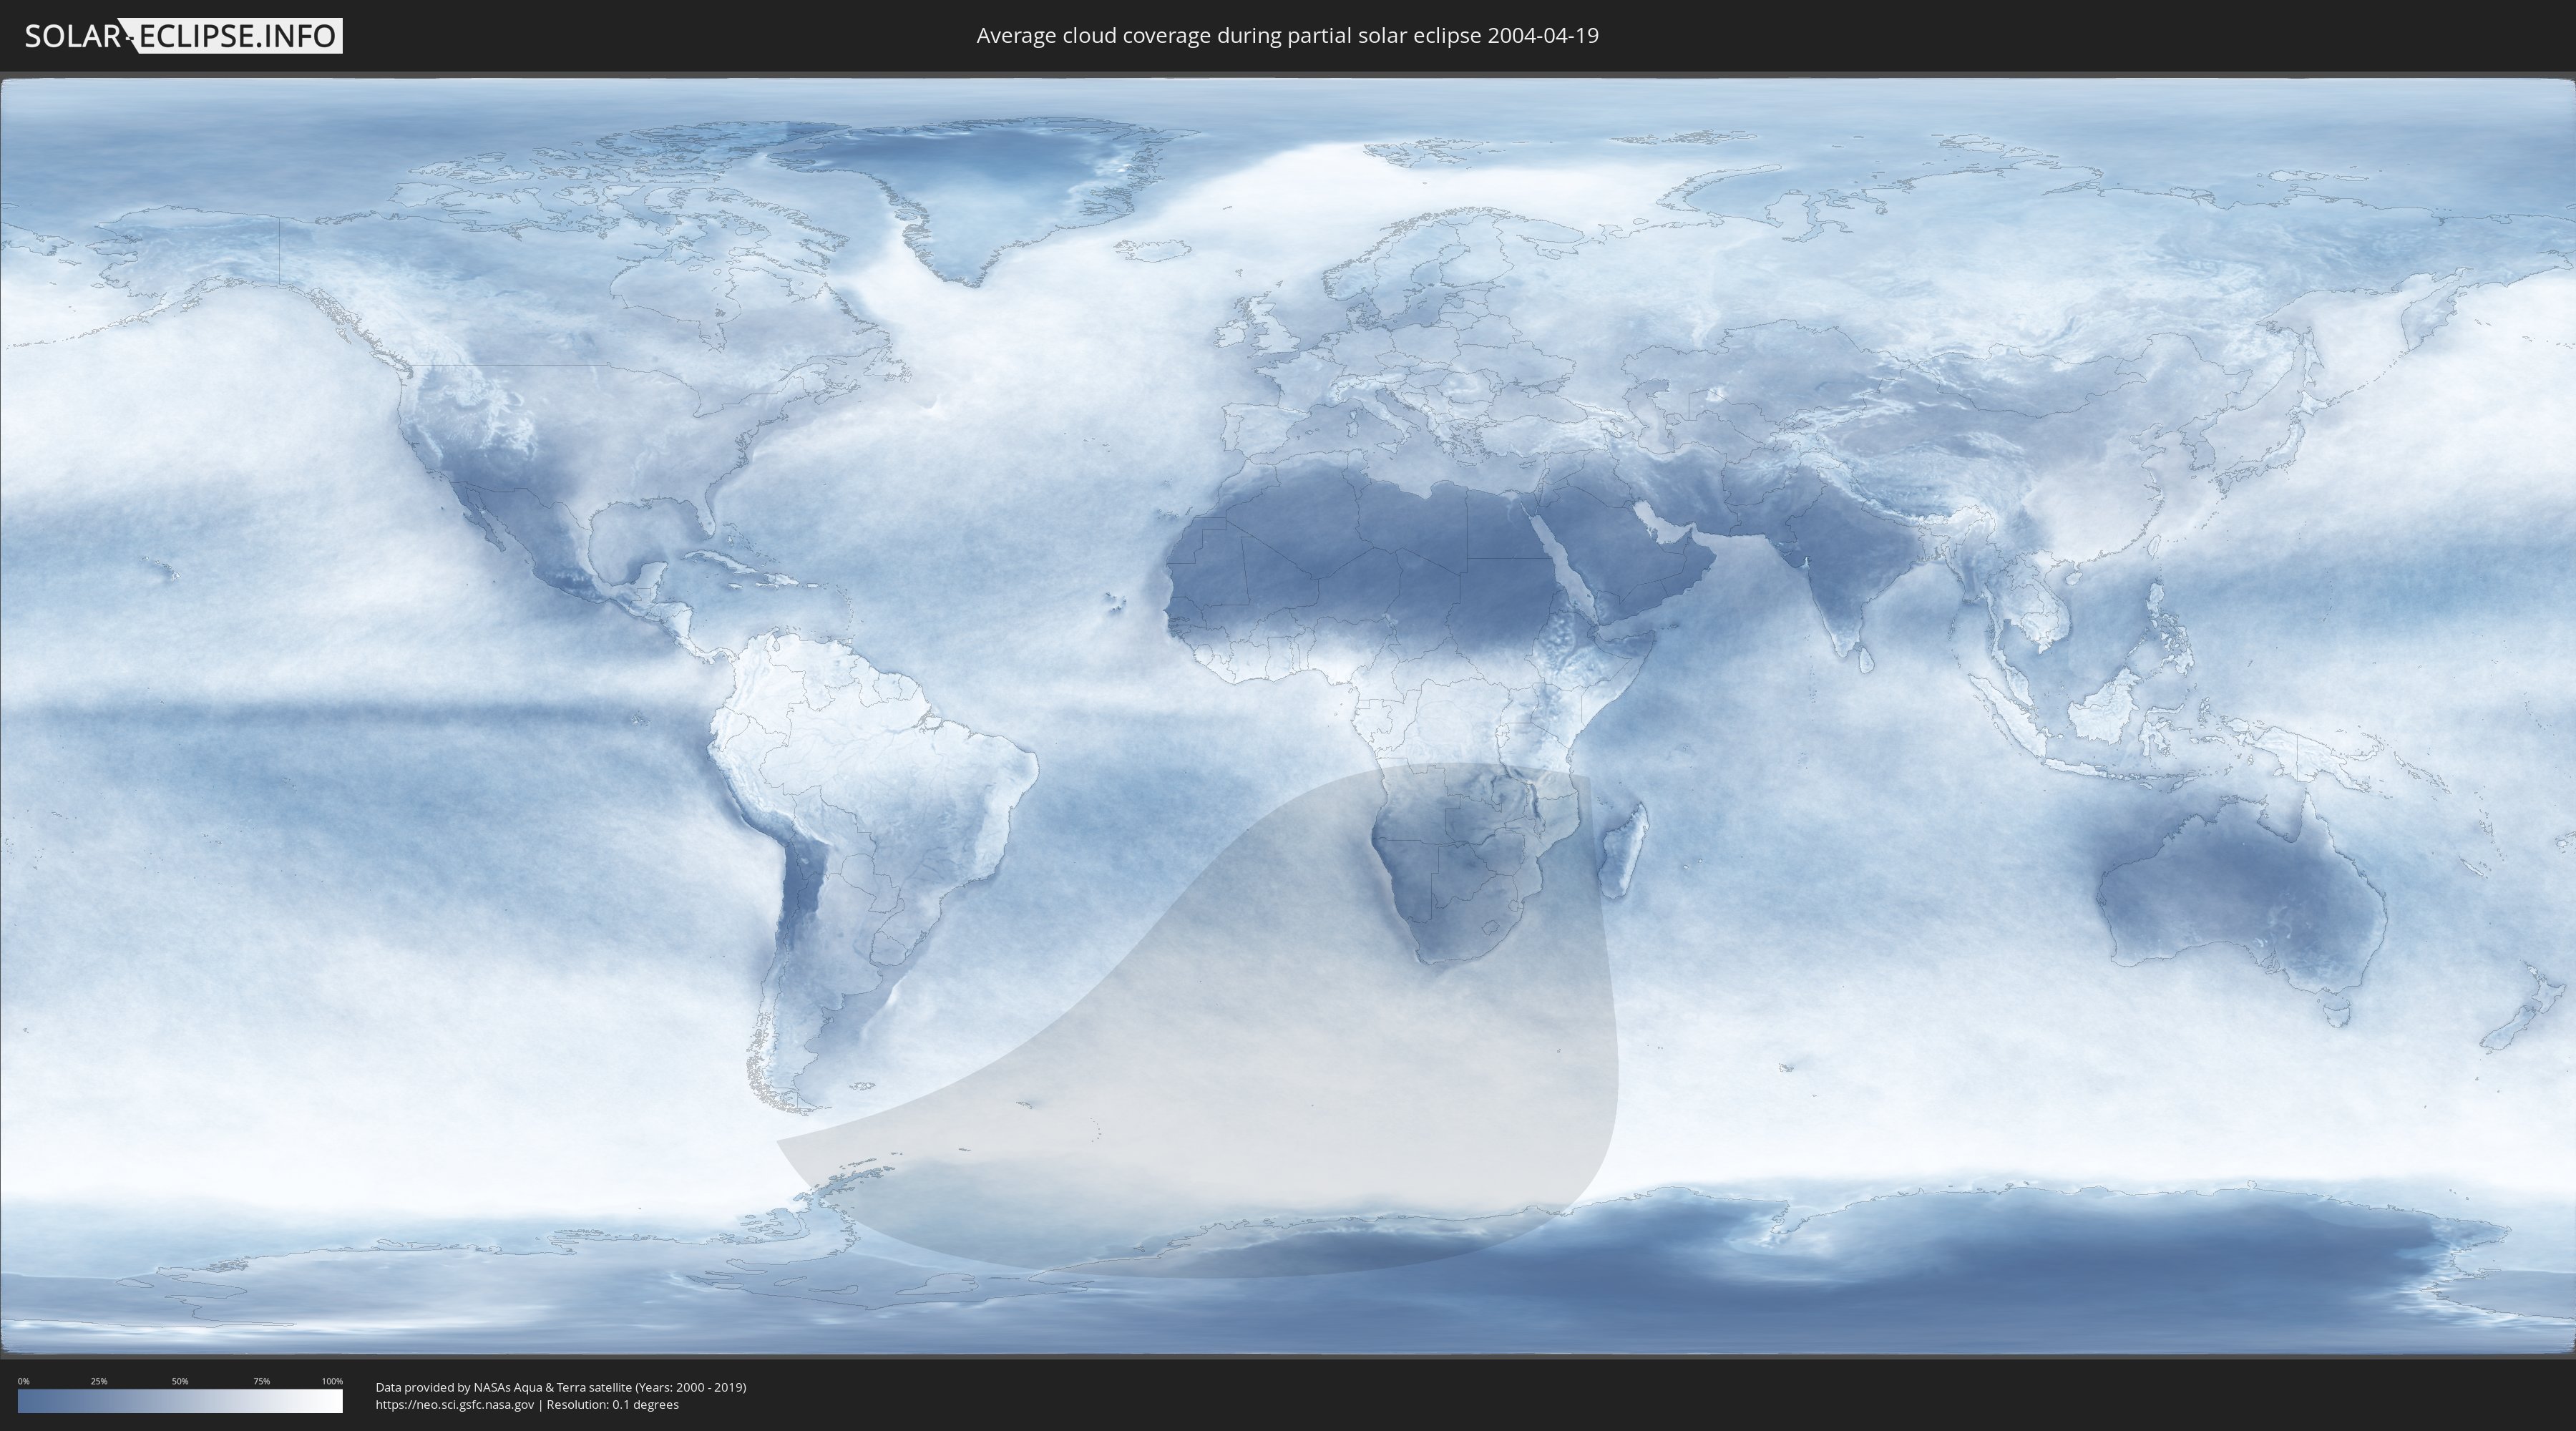Click the cloud coverage gradient legend bar
This screenshot has height=1431, width=2576.
180,1401
